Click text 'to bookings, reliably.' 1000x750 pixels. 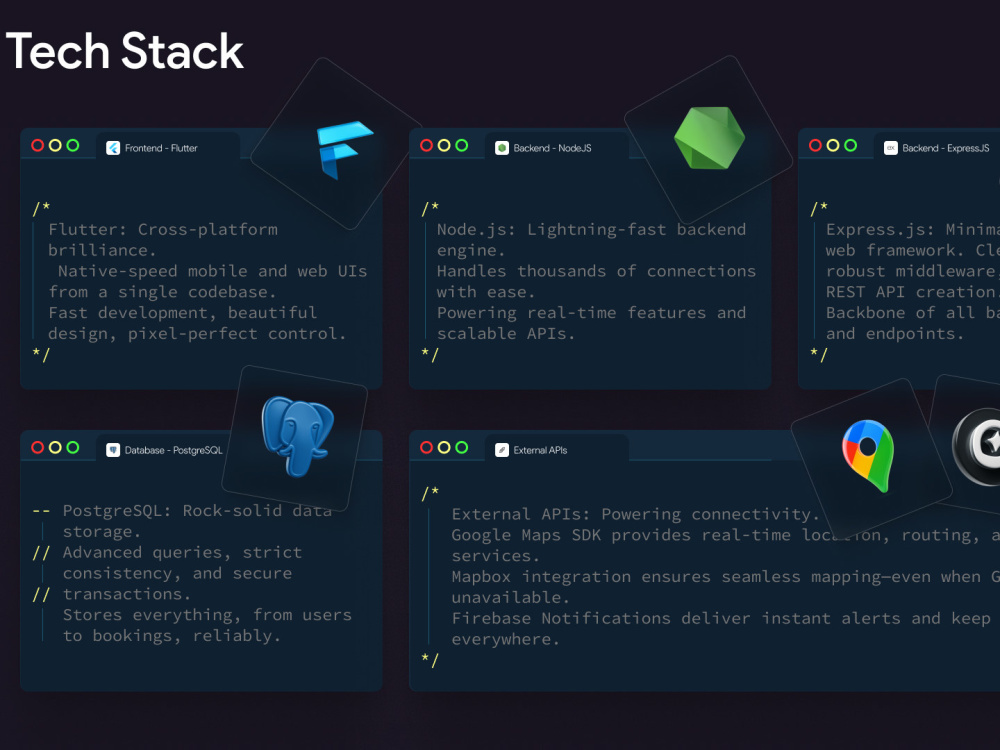pos(172,636)
